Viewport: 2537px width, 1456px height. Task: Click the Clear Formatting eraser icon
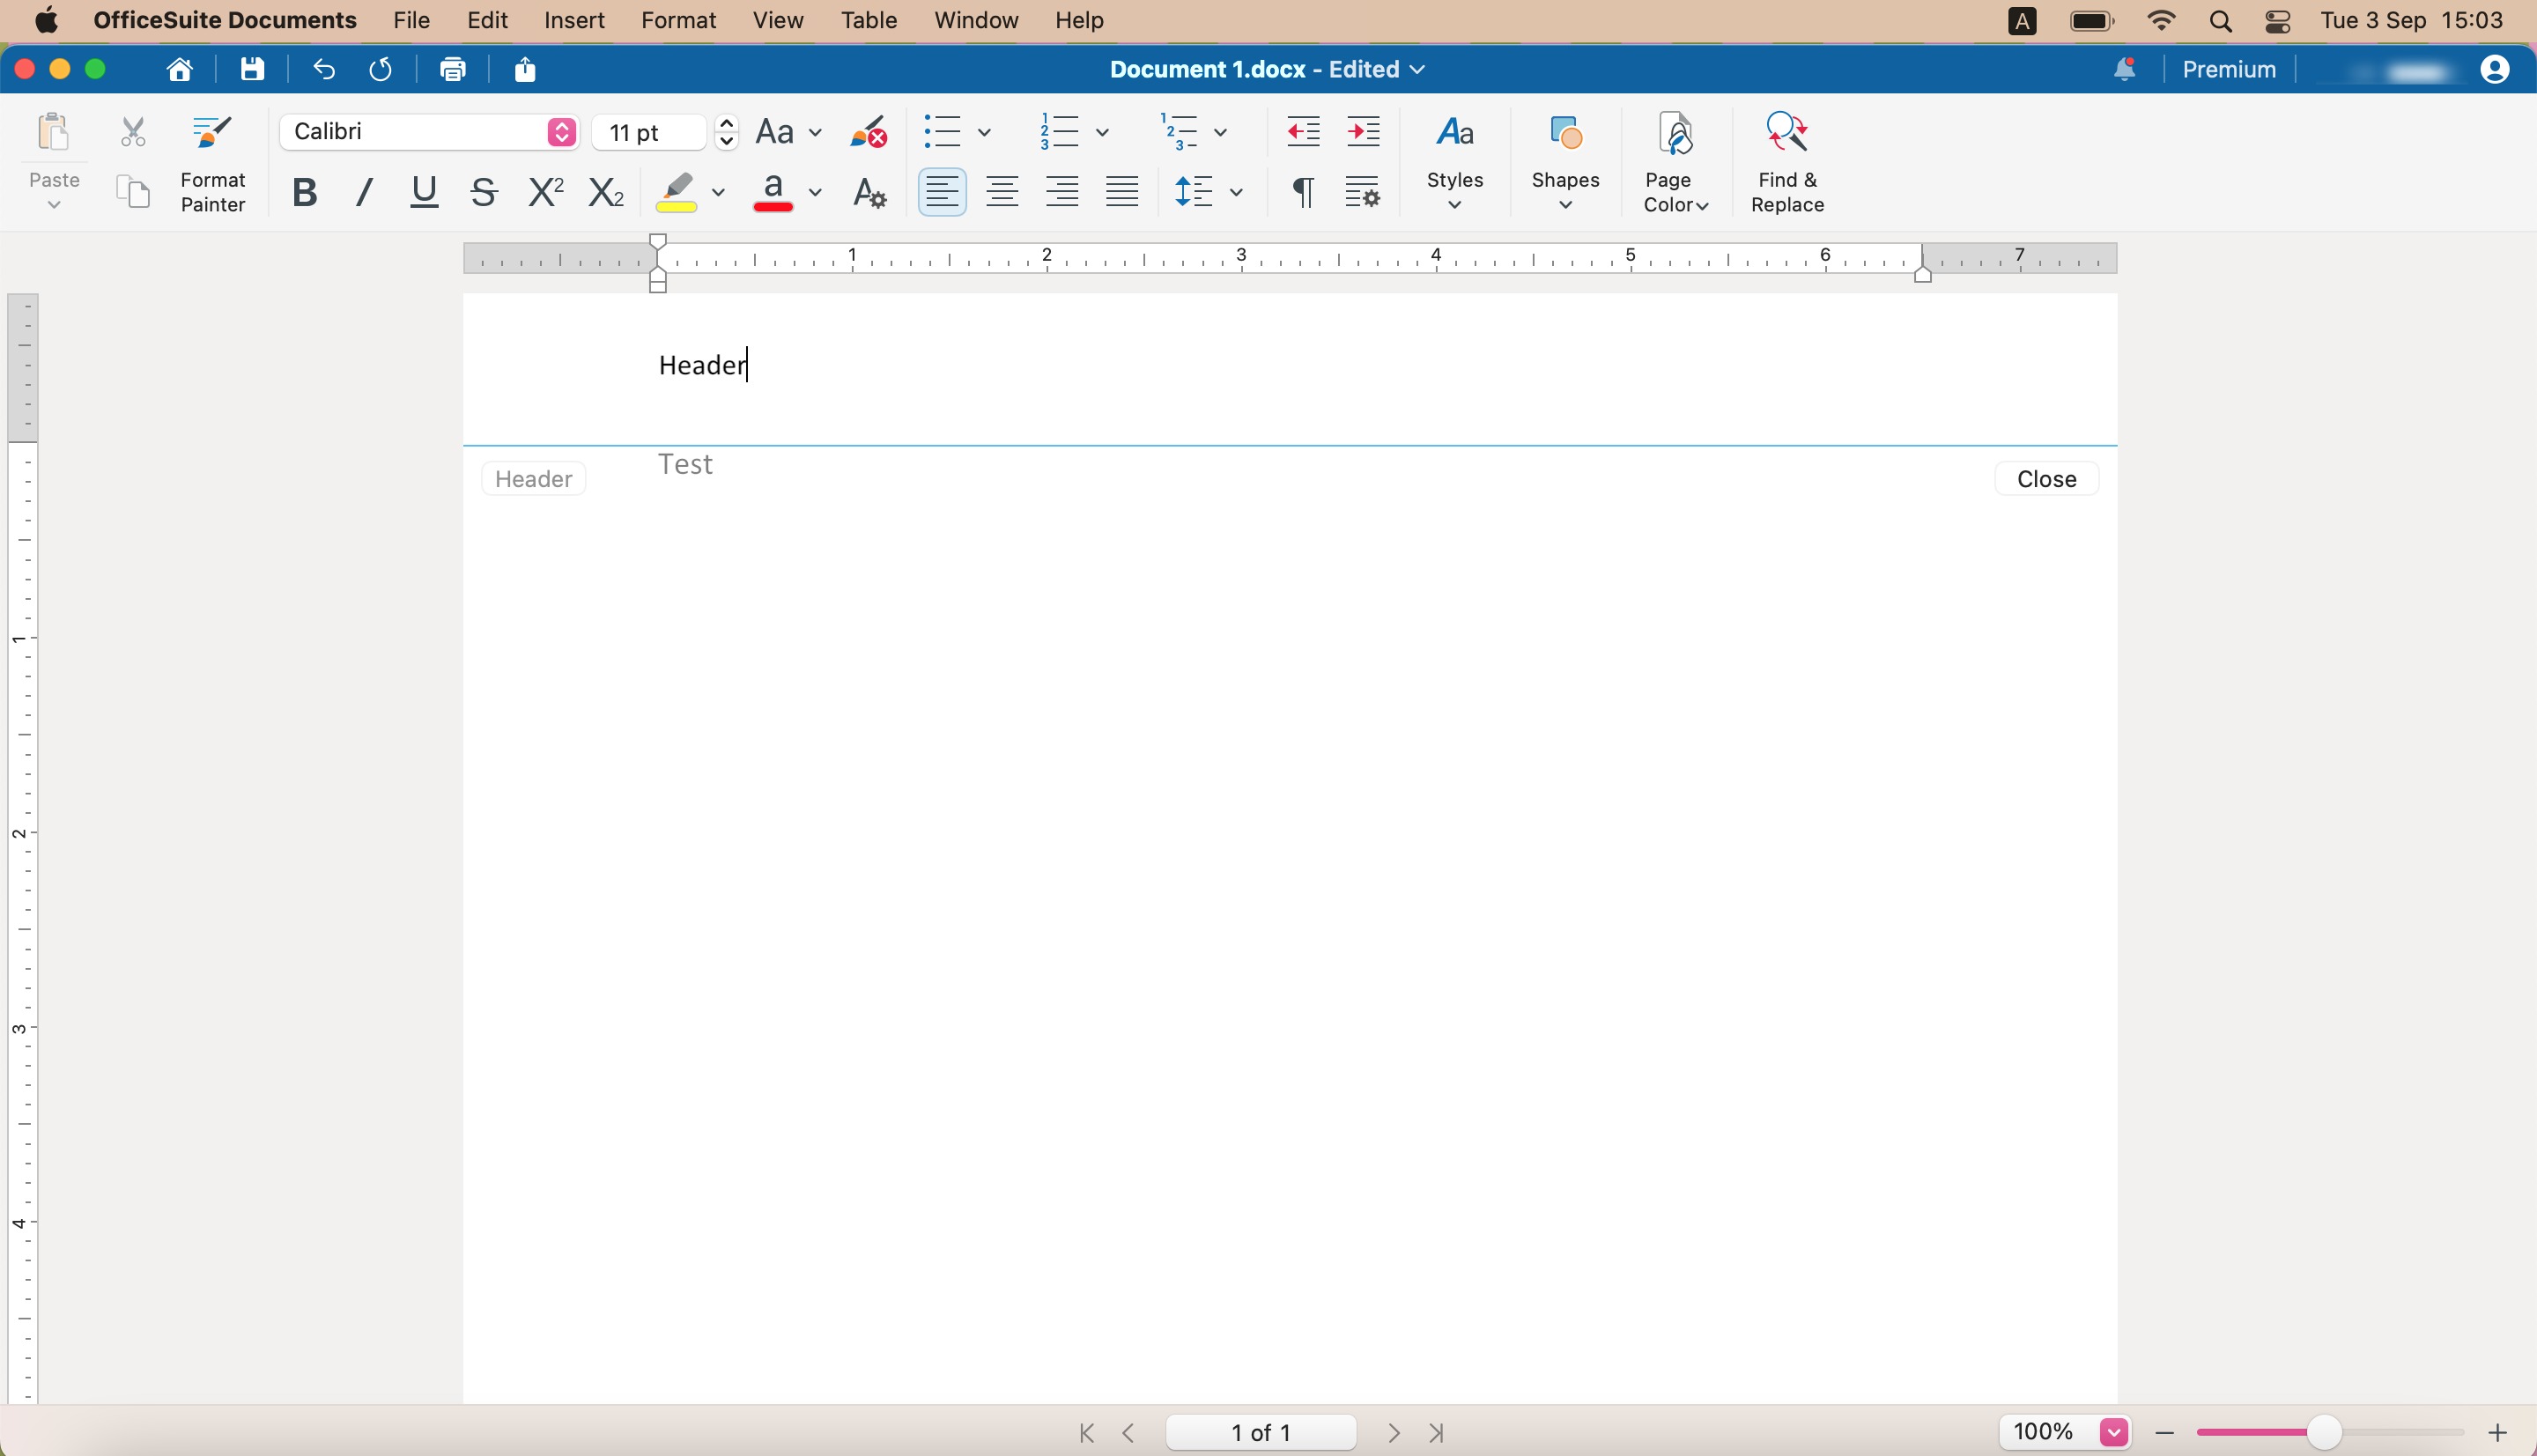click(868, 132)
